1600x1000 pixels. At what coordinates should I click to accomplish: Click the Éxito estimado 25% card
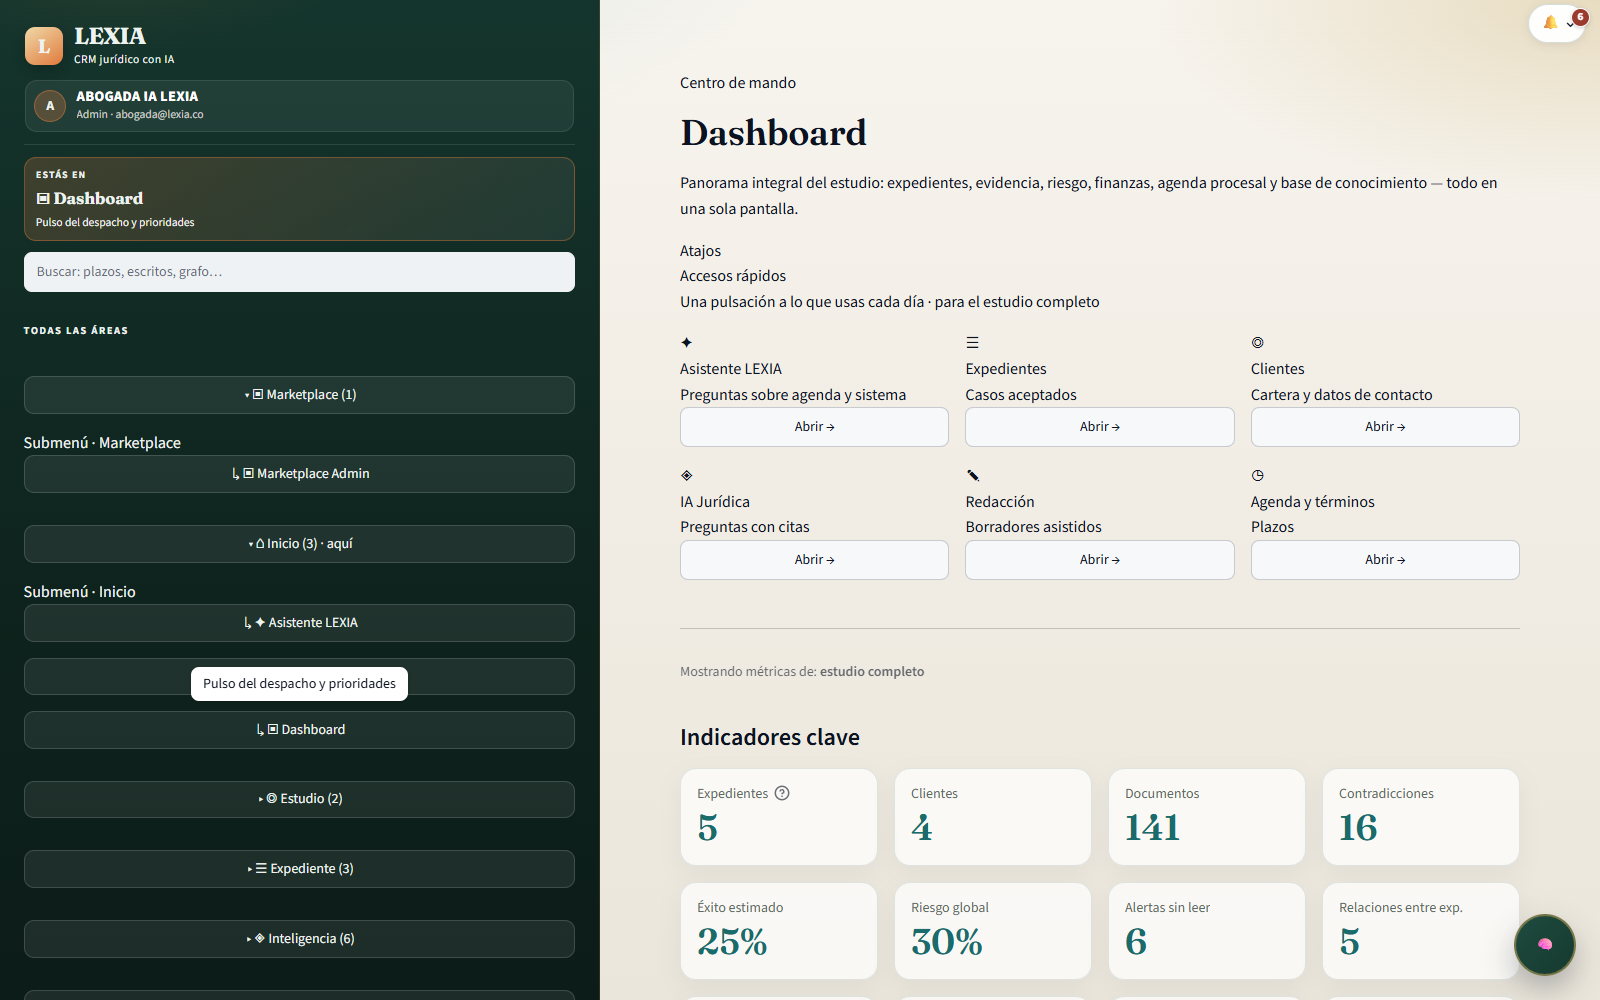click(x=778, y=931)
